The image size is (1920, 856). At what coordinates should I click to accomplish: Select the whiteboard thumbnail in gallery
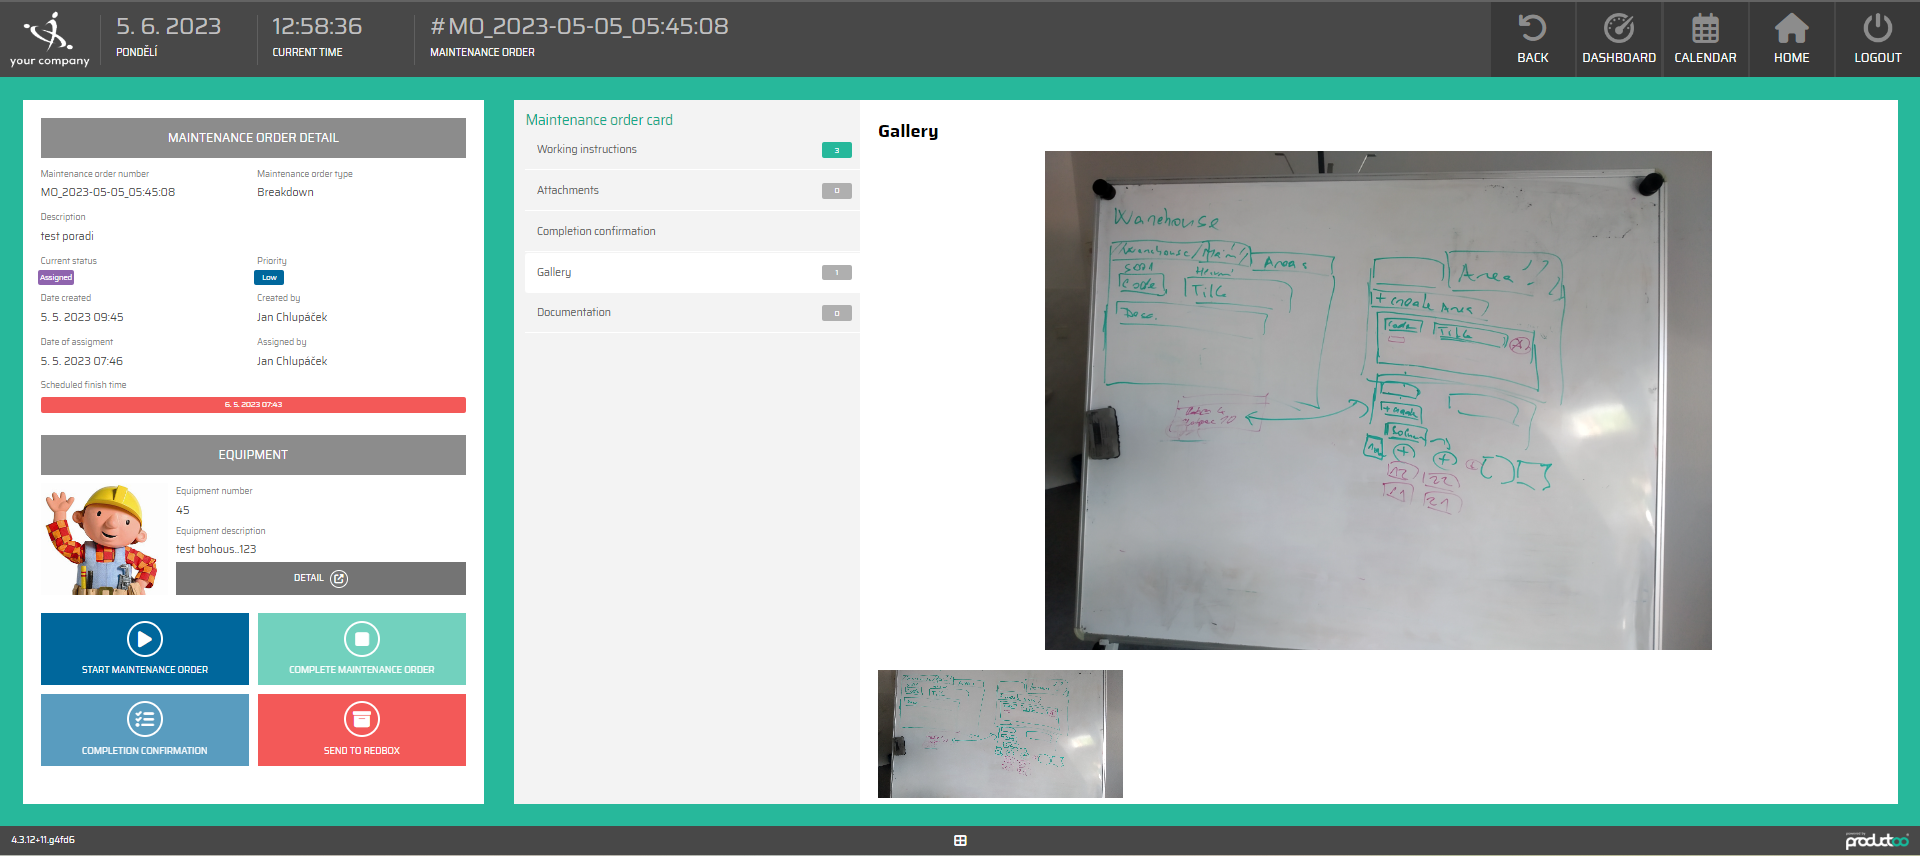coord(1000,734)
